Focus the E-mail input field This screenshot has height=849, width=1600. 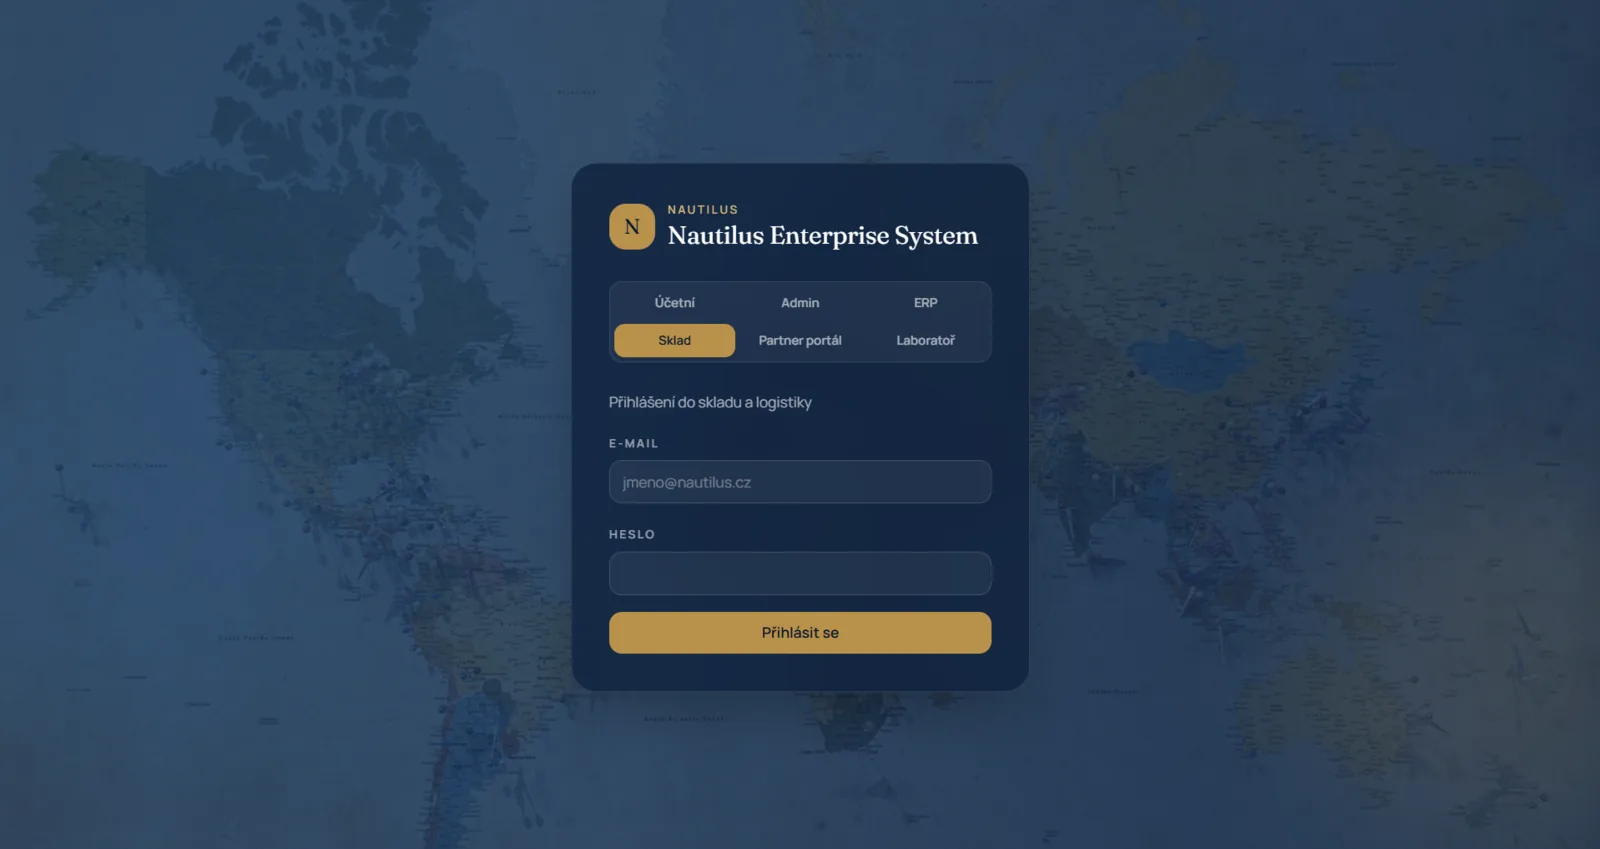coord(800,482)
